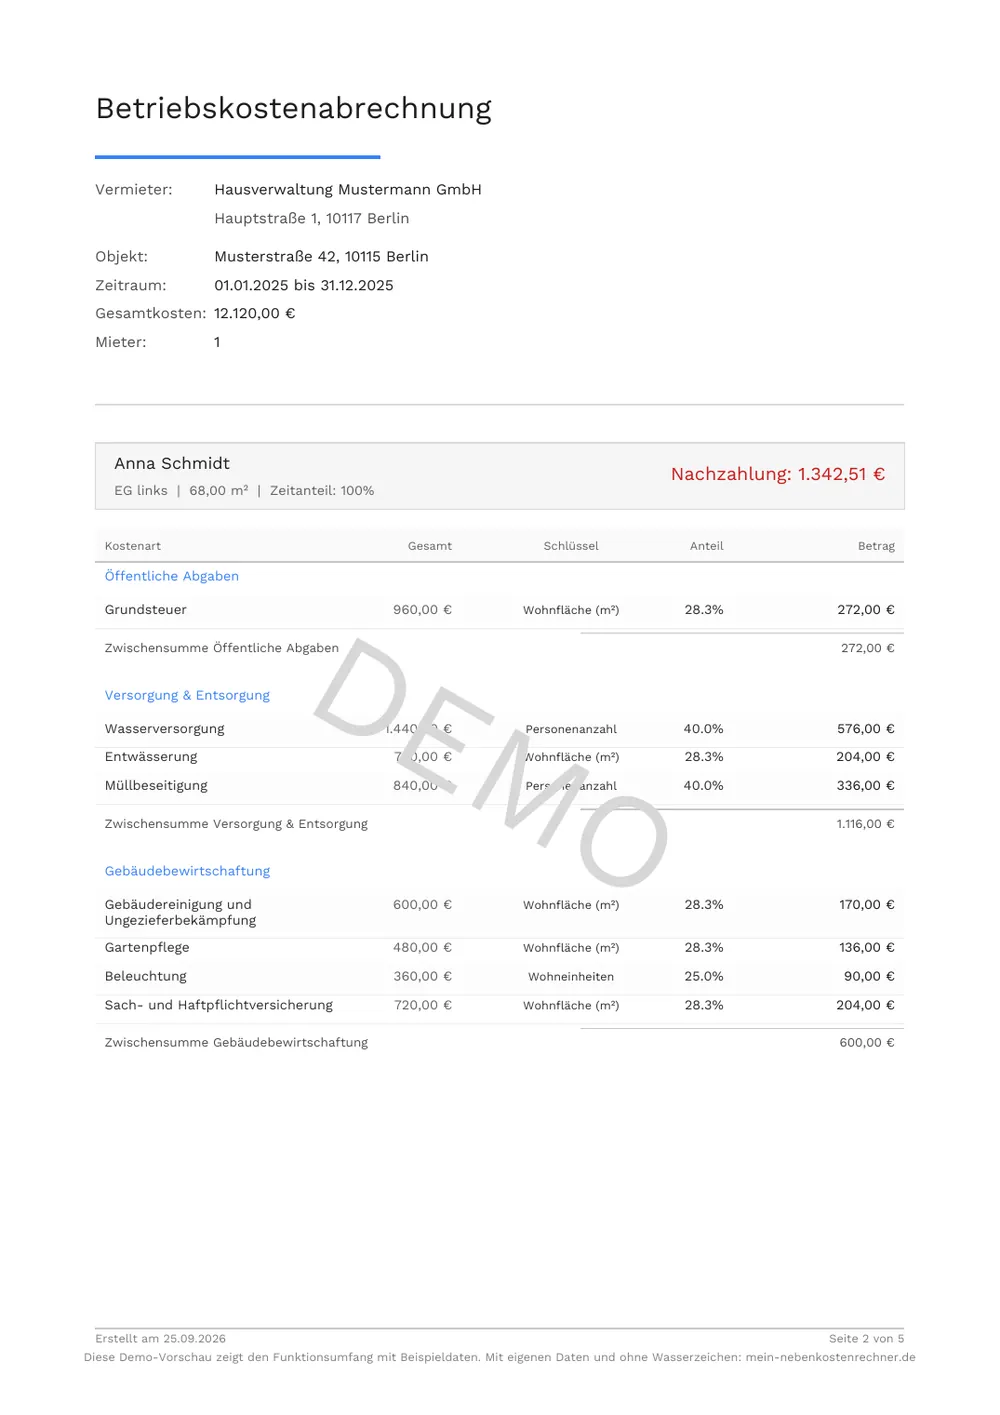
Task: Select the Versorgung & Entsorgung heading
Action: 187,695
